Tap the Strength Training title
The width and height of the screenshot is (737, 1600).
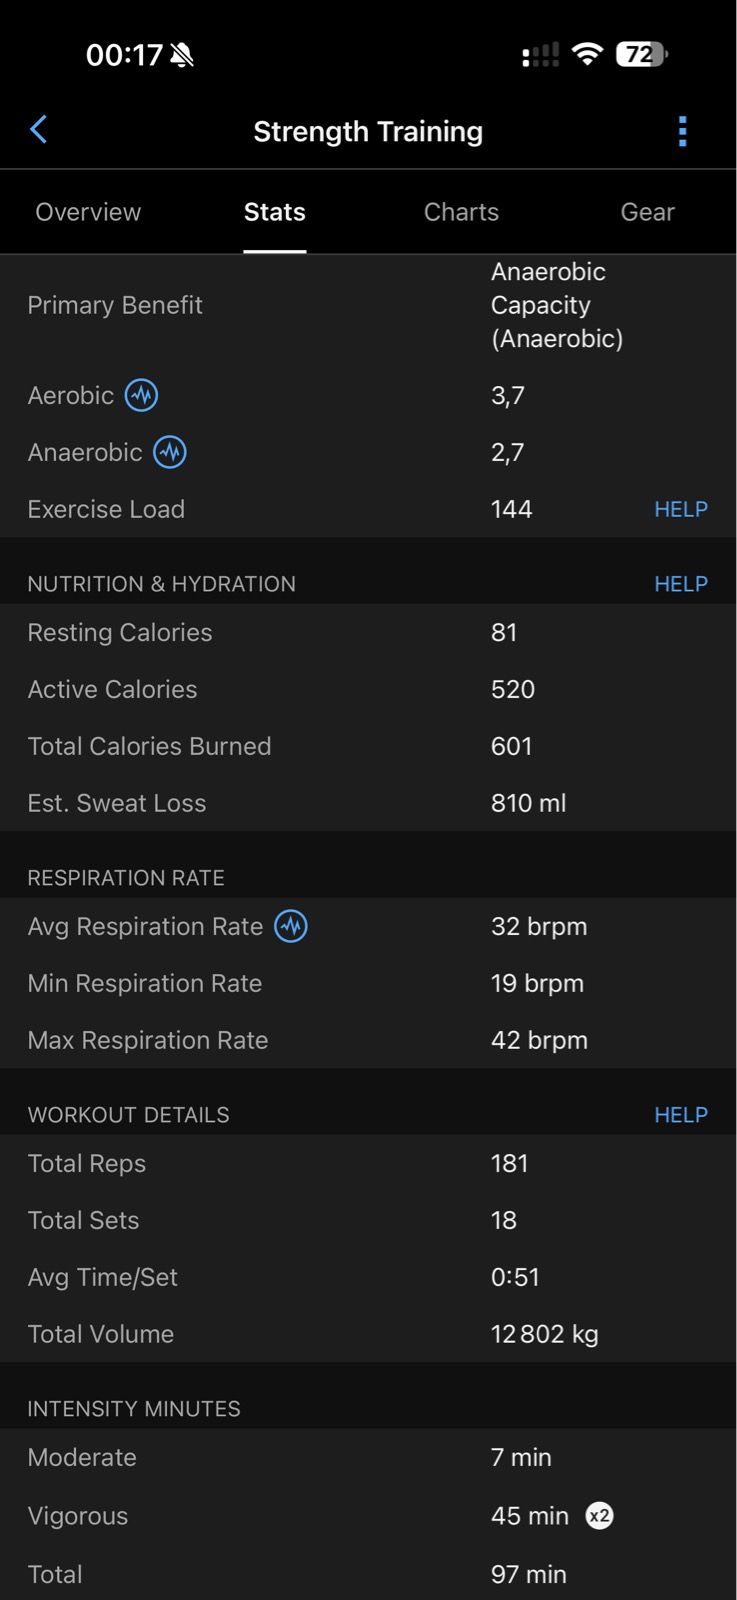click(368, 131)
